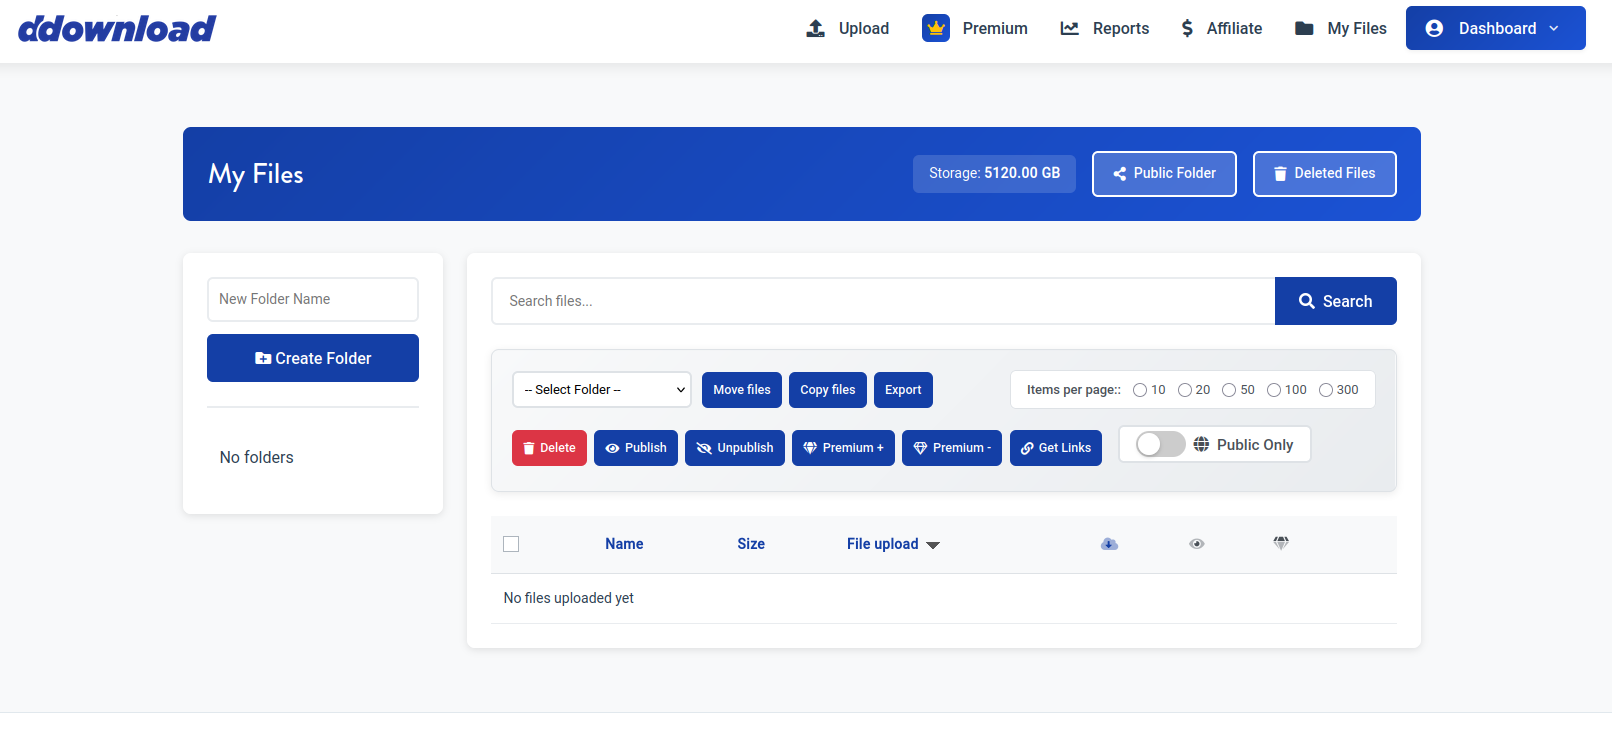Sort files by Name column
Viewport: 1612px width, 742px height.
[624, 544]
